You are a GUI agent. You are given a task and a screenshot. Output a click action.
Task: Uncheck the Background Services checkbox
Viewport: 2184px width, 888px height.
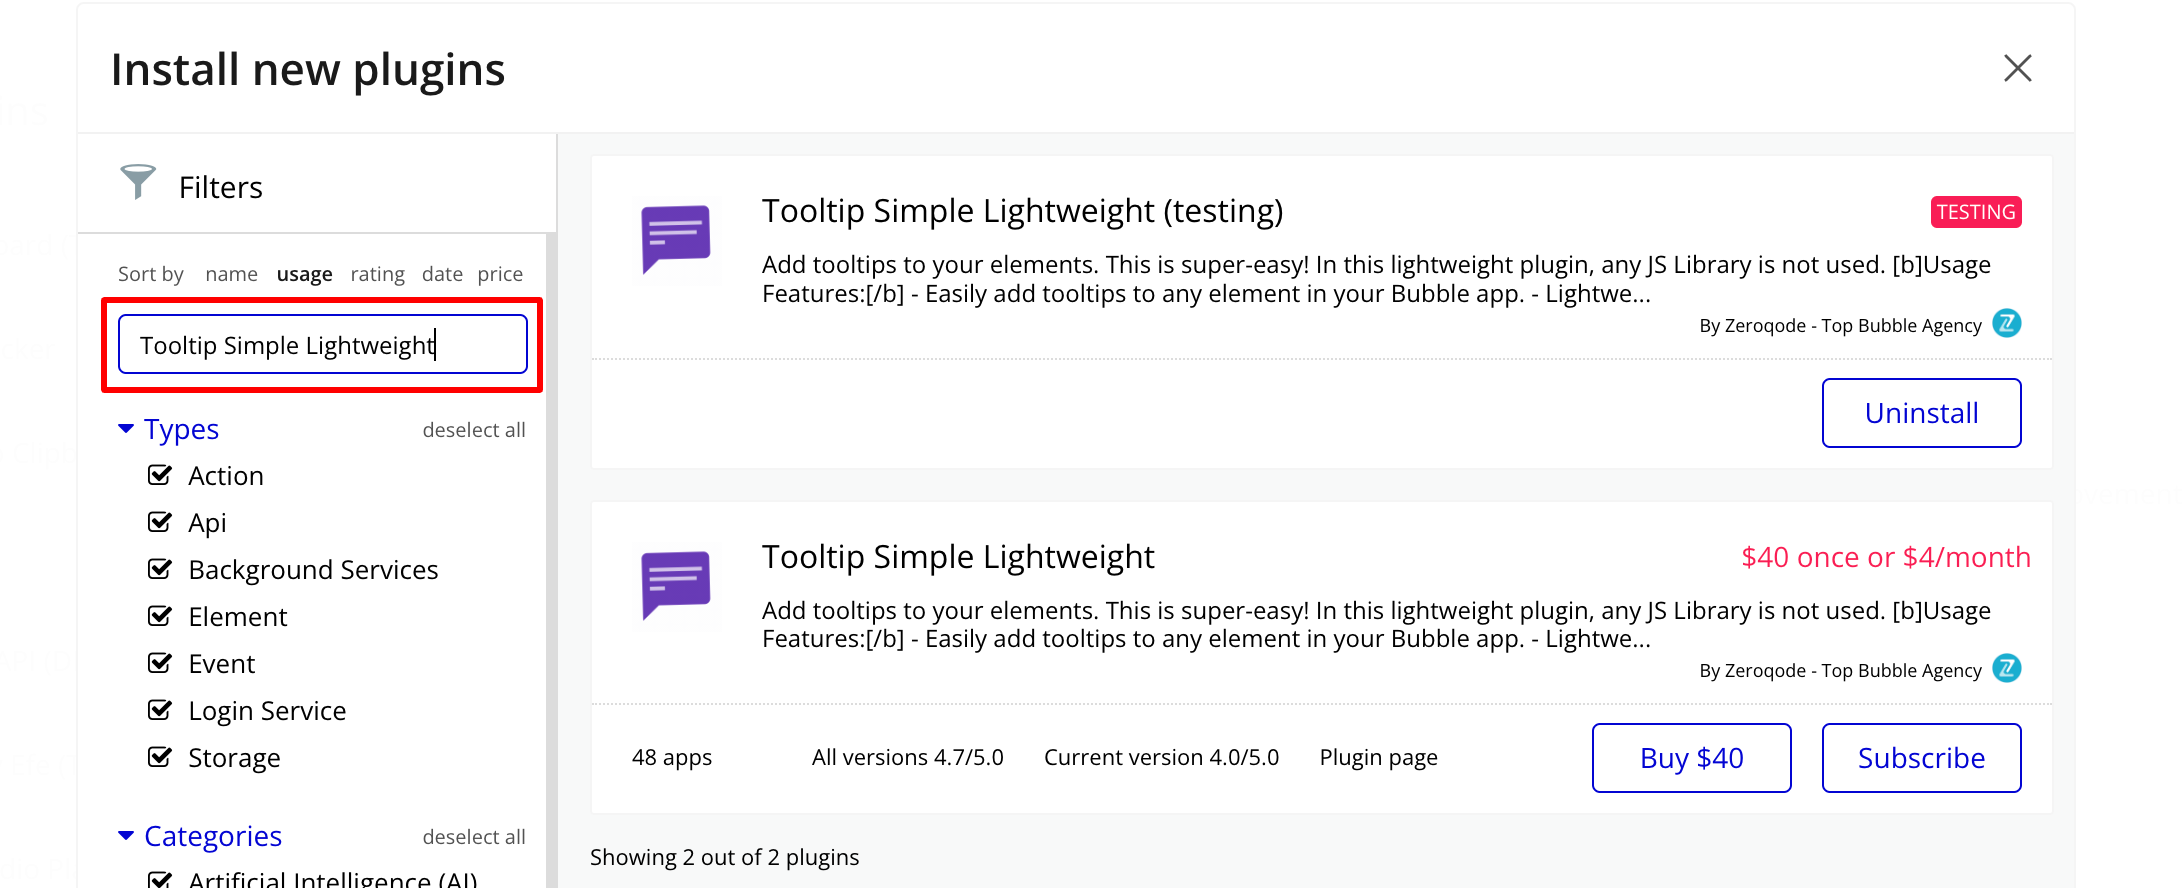coord(160,569)
